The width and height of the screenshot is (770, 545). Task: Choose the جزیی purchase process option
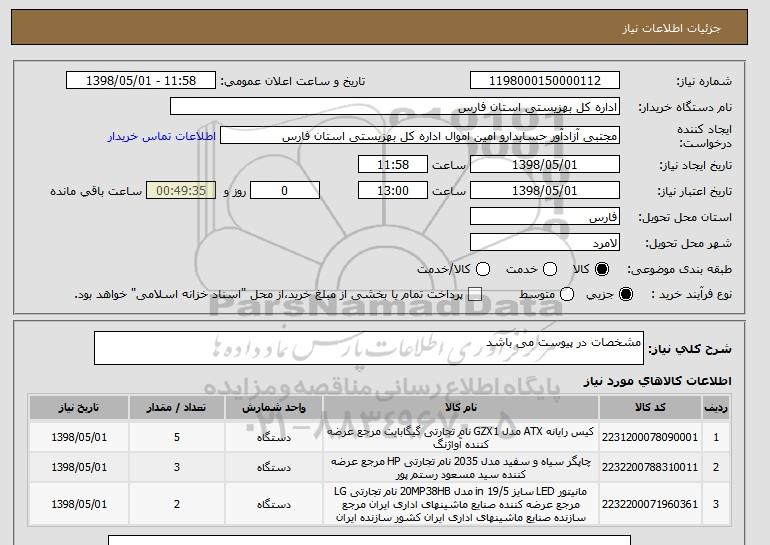(626, 294)
